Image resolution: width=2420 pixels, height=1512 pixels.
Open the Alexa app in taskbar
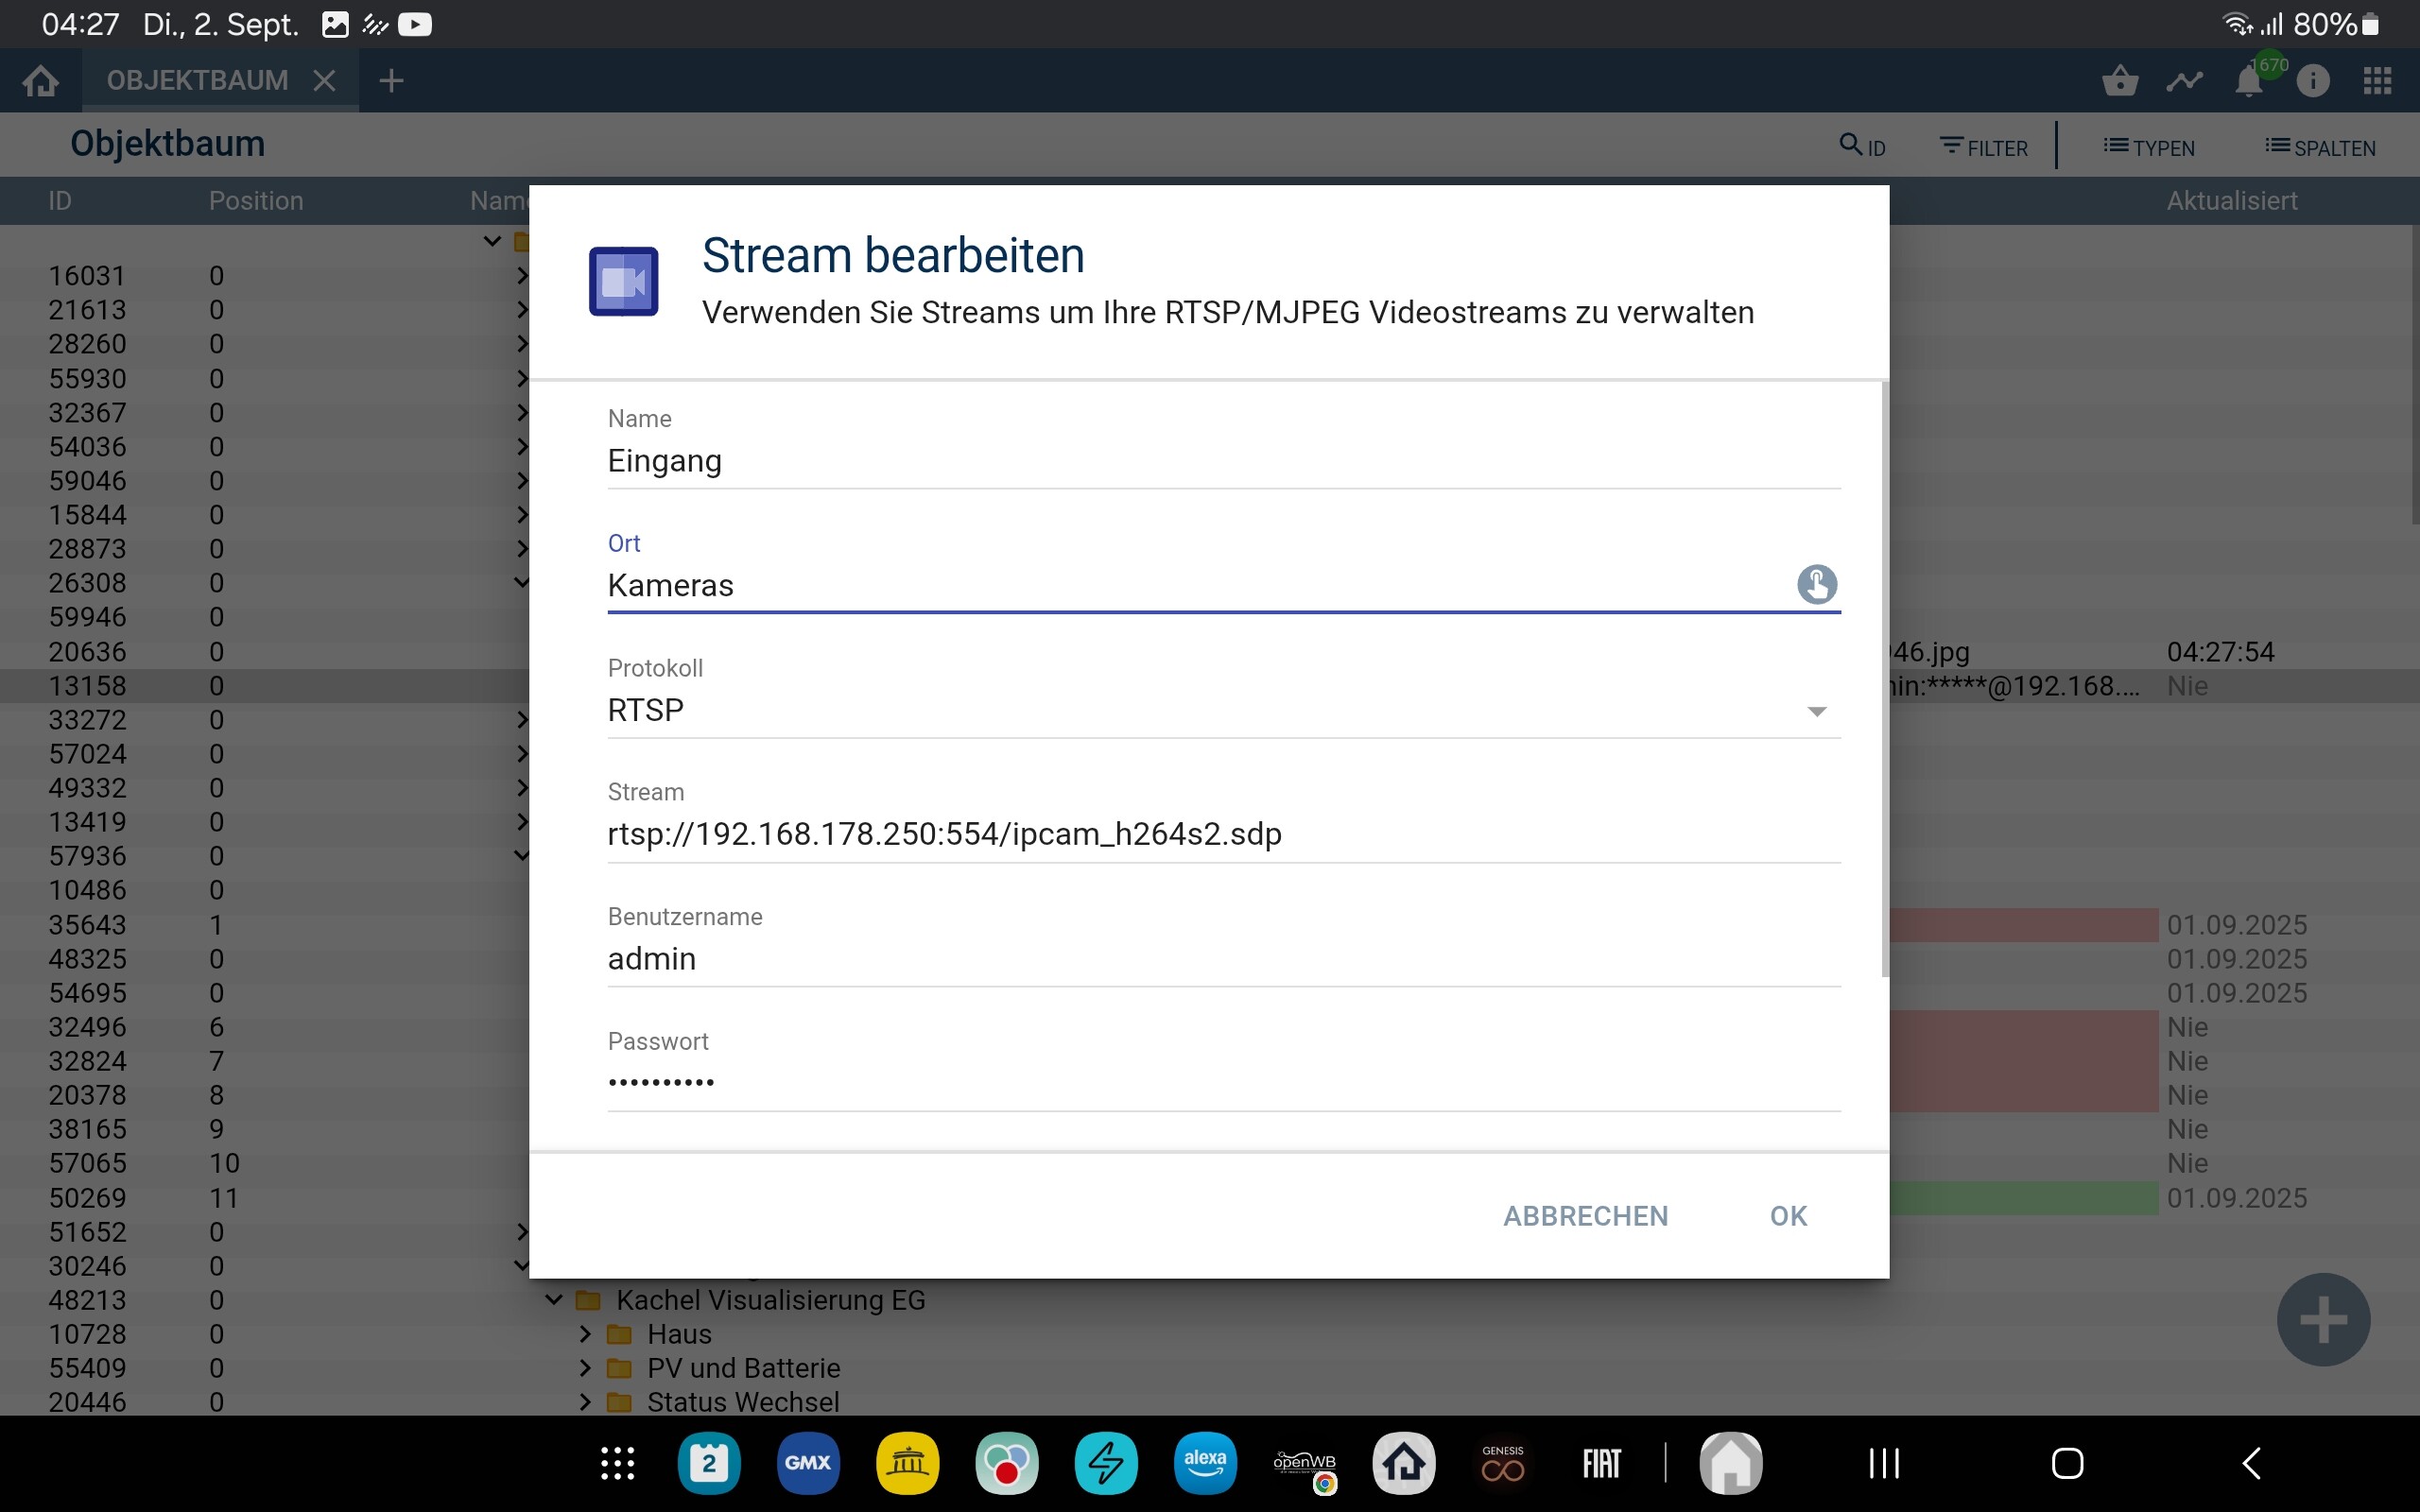pos(1204,1463)
